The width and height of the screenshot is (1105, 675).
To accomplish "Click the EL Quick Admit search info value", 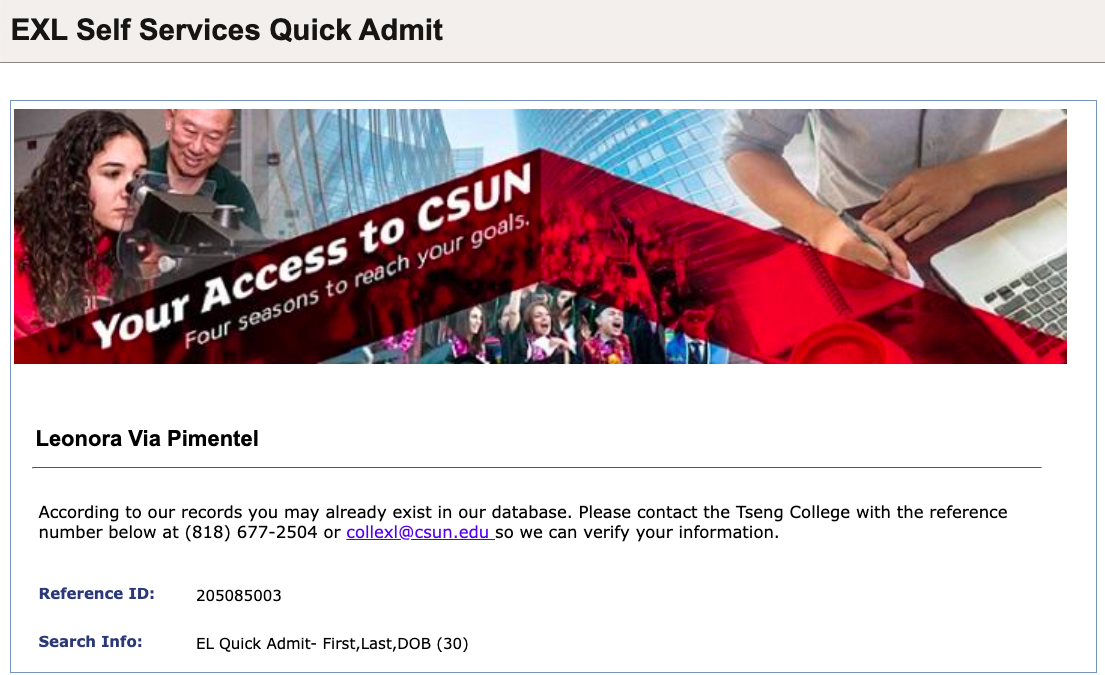I will (332, 644).
